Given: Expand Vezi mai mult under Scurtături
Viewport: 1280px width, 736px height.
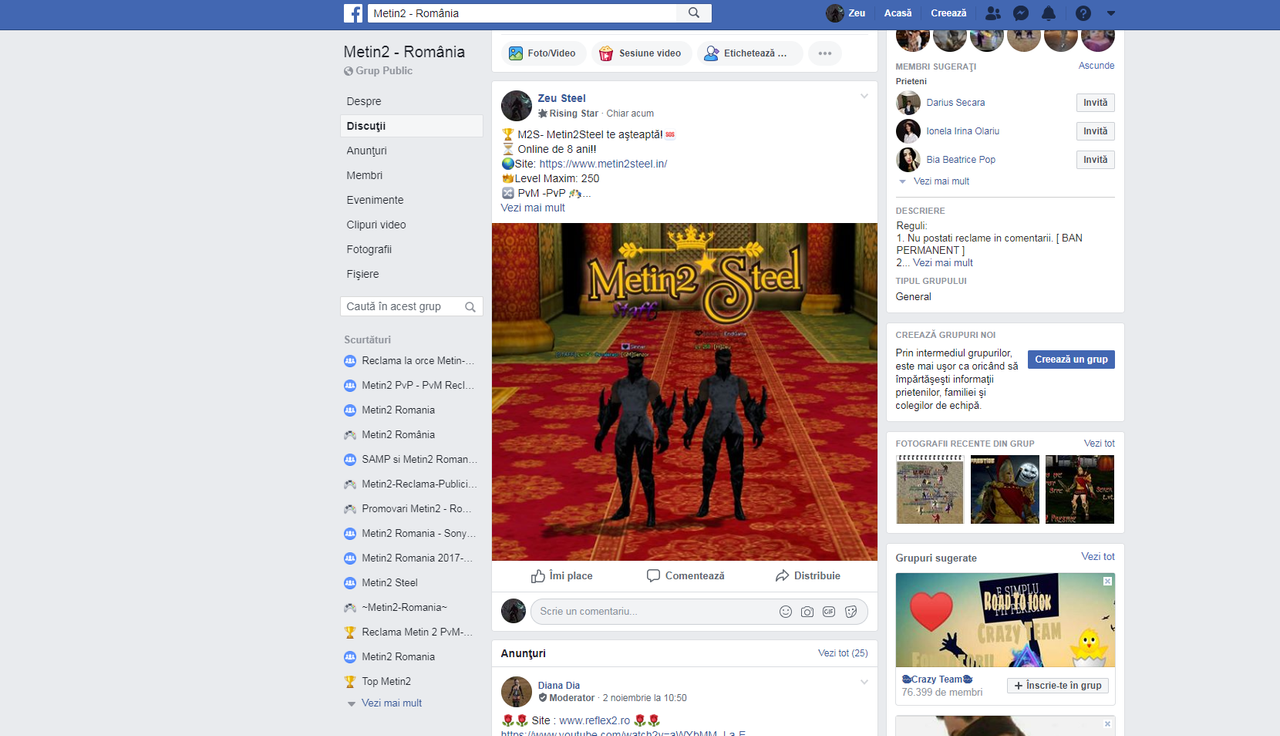Looking at the screenshot, I should point(391,703).
